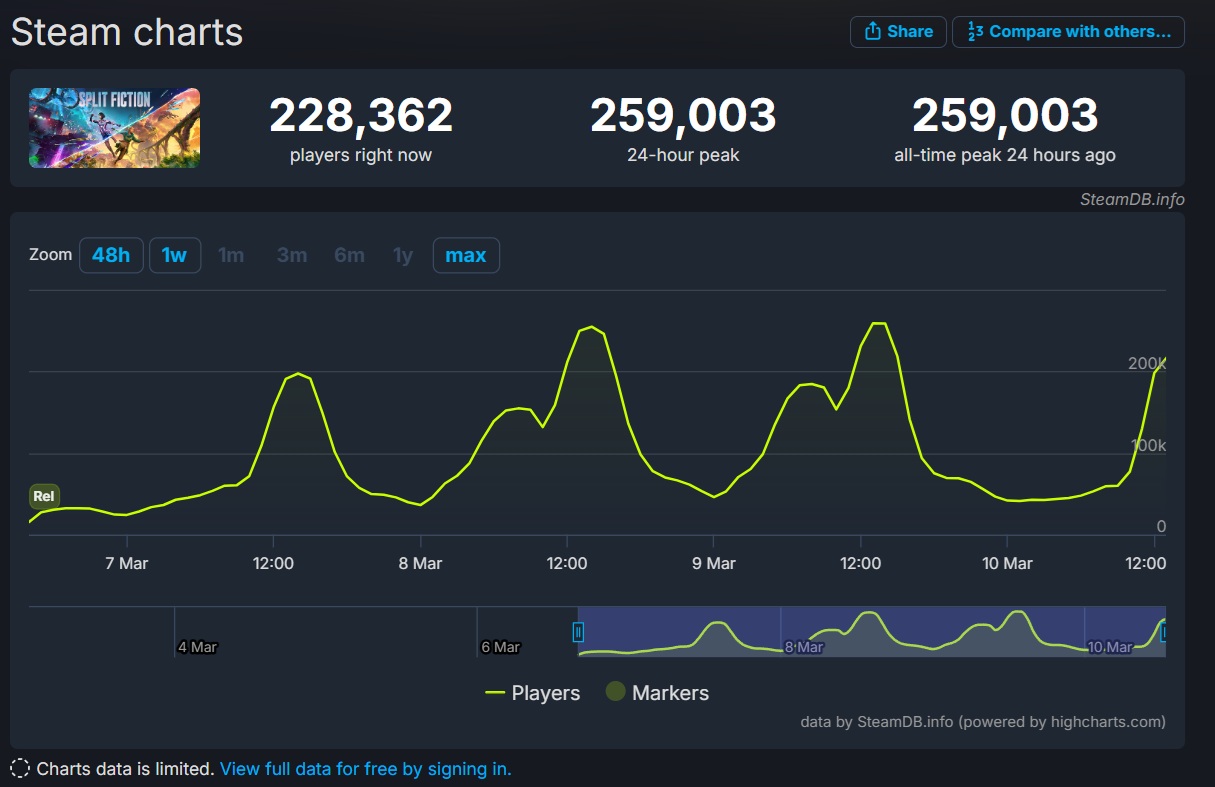Click the Split Fiction game thumbnail
This screenshot has height=787, width=1215.
[114, 128]
